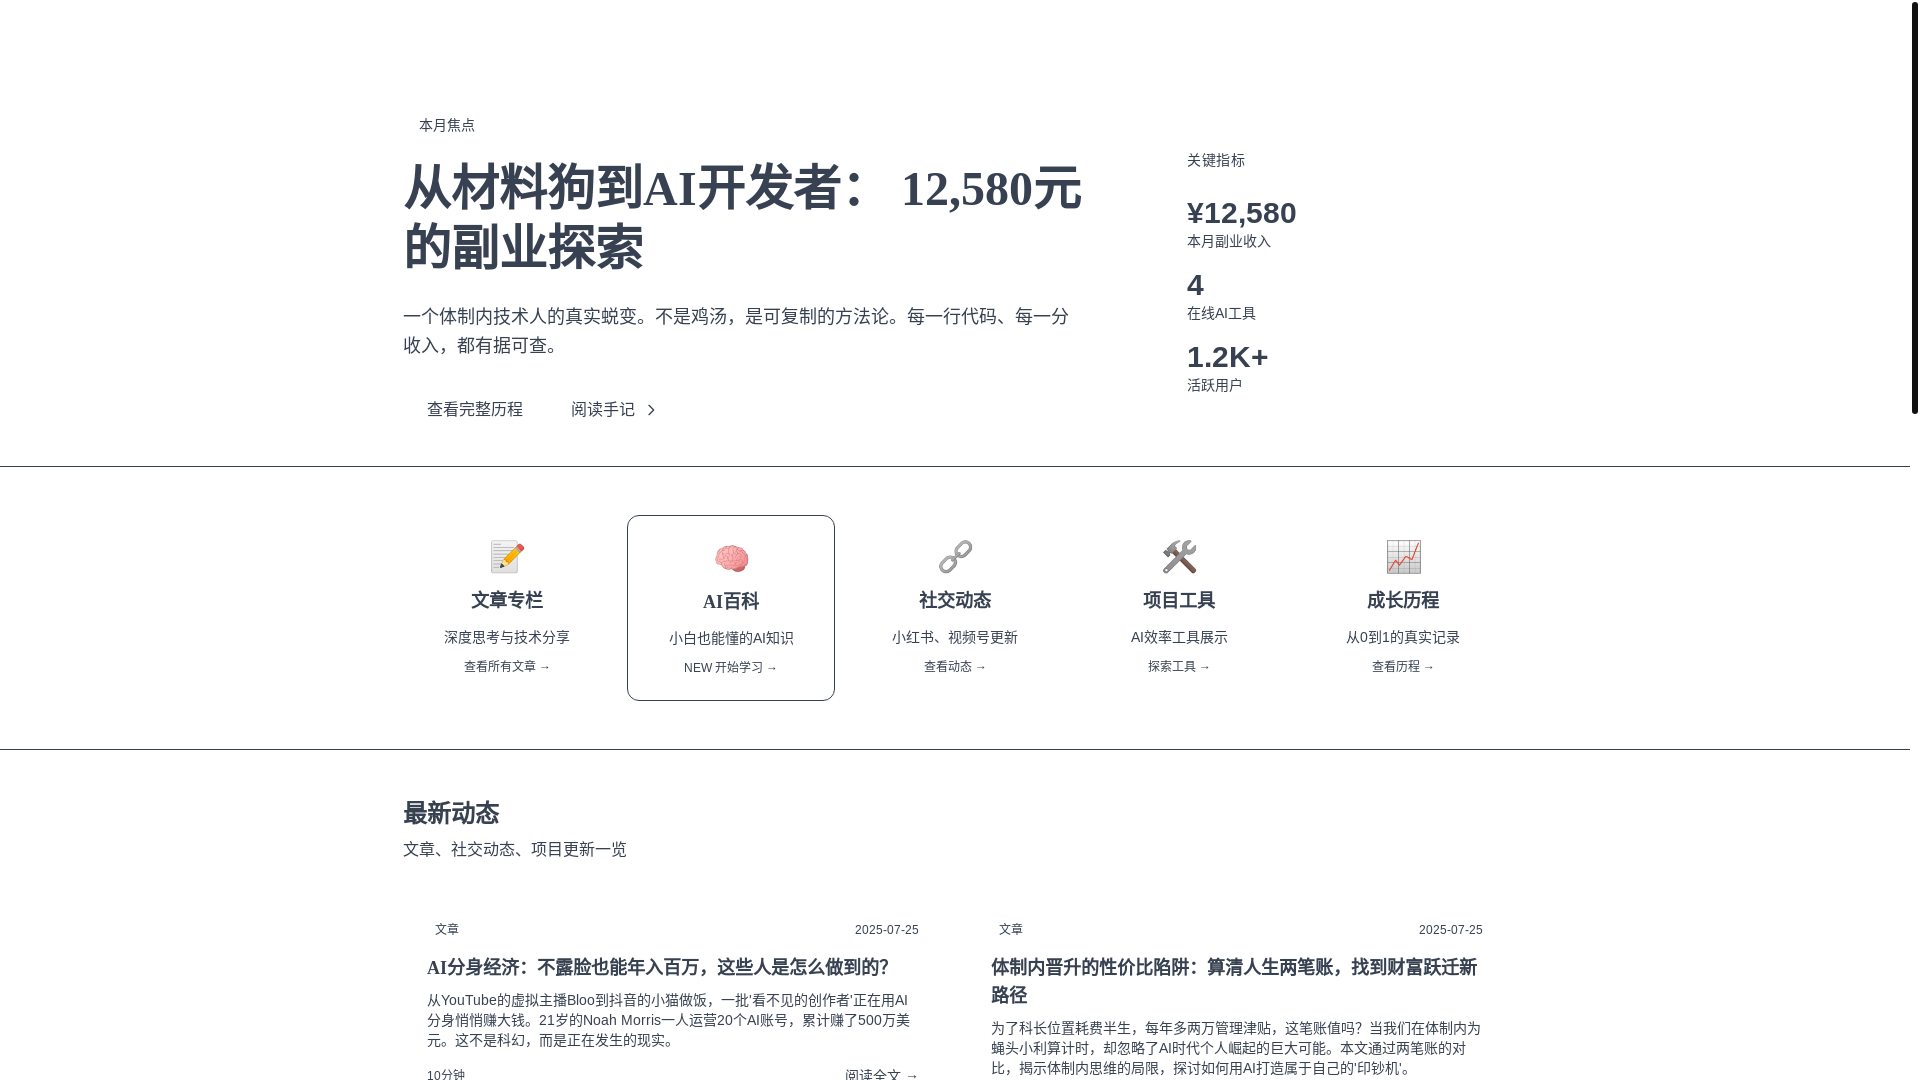Click 深度思考与技术分享 description
Viewport: 1920px width, 1080px height.
click(507, 637)
